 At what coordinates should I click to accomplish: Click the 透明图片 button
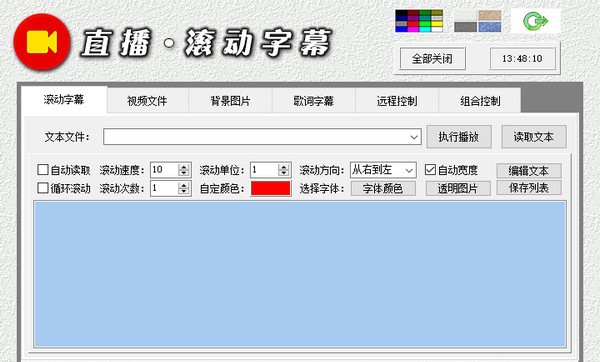458,188
